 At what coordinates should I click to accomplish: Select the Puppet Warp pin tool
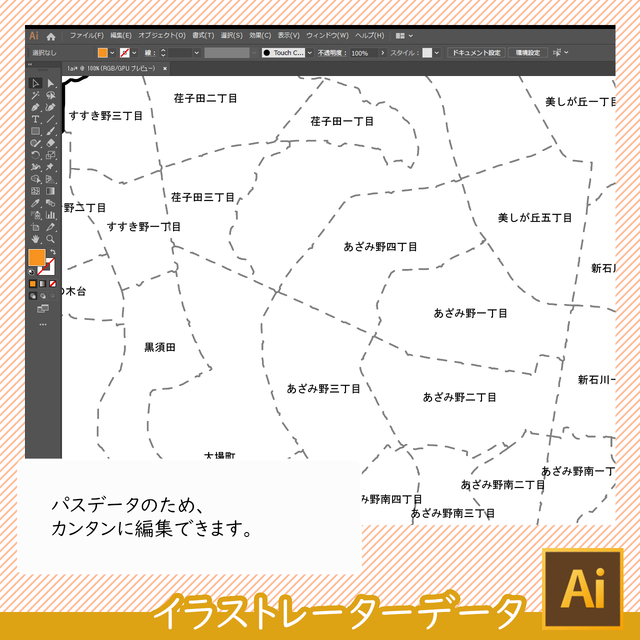51,167
